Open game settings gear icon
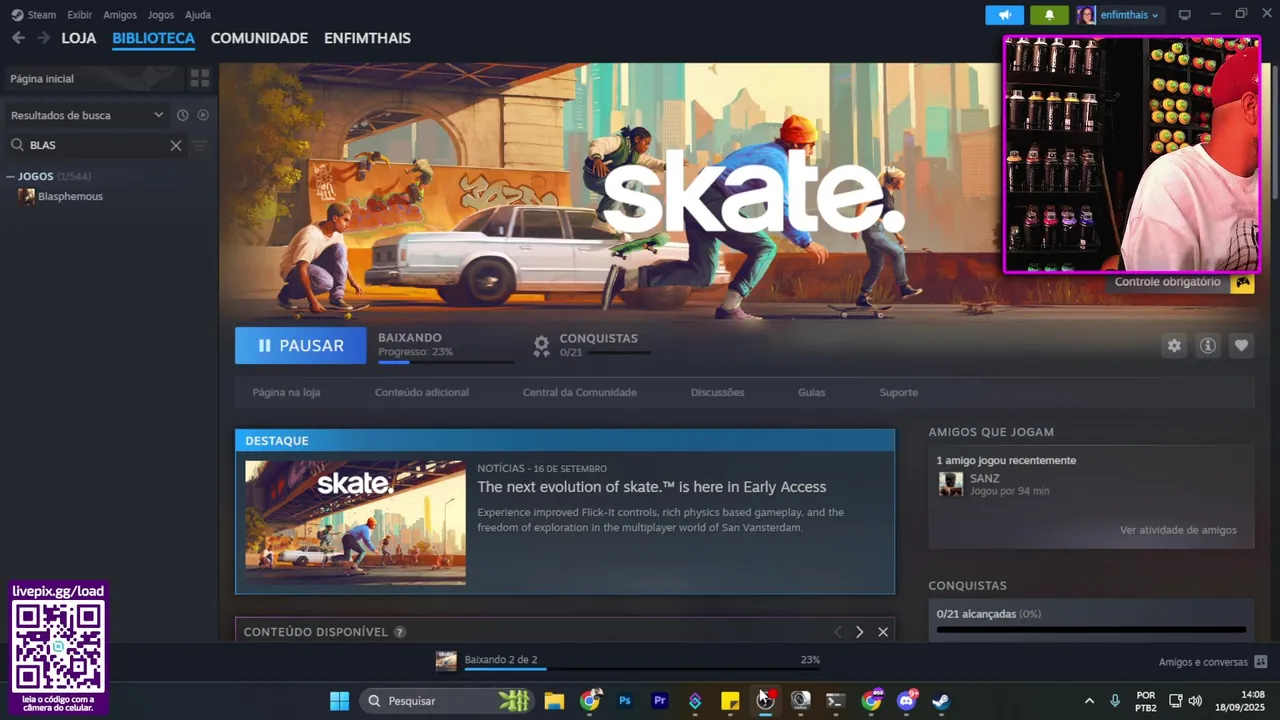1280x720 pixels. pos(1174,345)
